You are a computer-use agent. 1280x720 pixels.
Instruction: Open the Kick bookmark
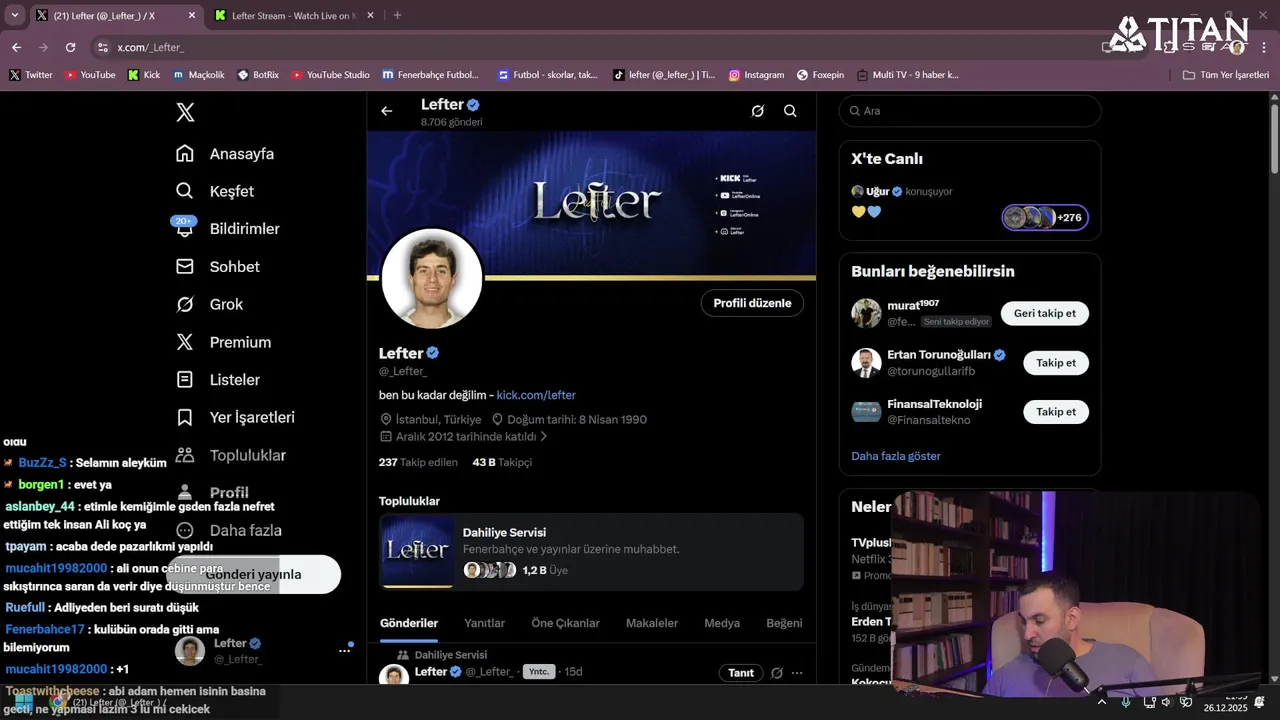tap(144, 75)
